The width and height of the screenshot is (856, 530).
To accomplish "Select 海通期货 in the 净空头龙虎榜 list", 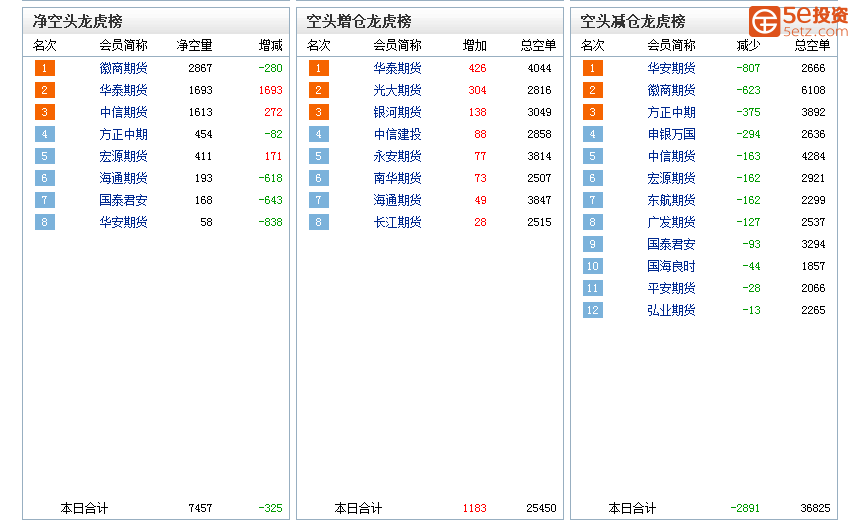I will [123, 178].
